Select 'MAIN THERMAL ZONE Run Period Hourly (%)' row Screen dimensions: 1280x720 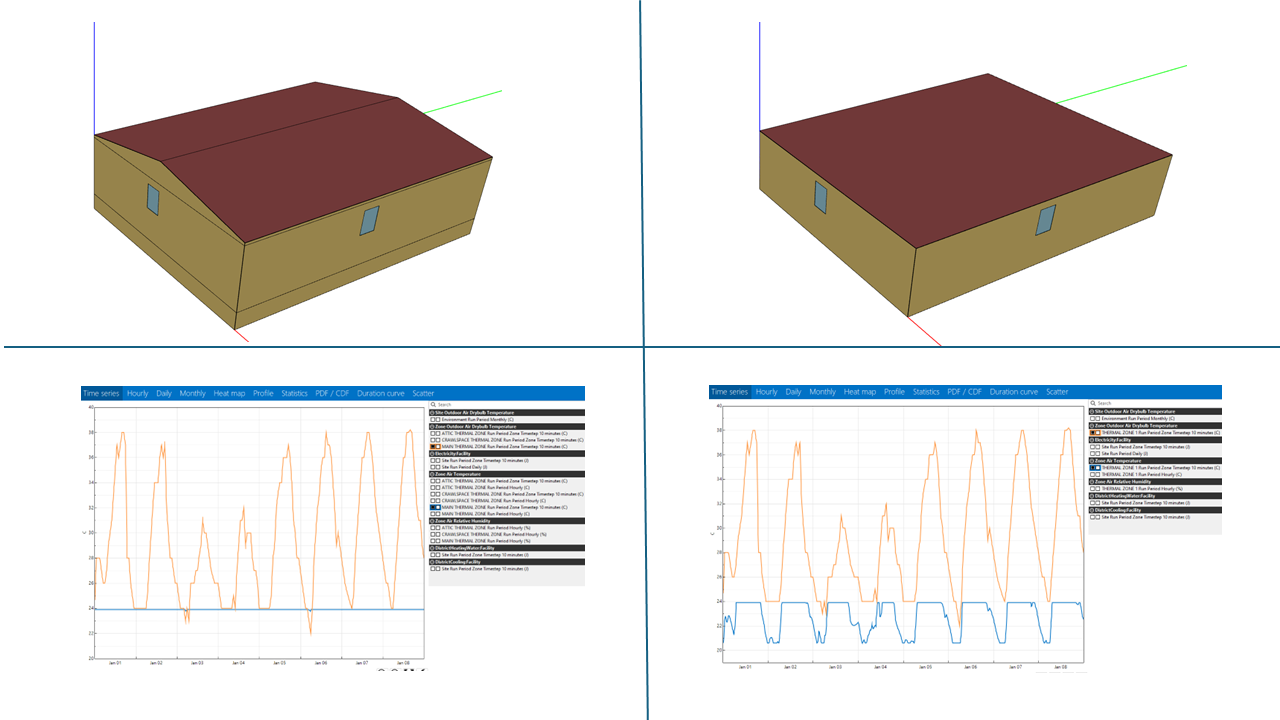pyautogui.click(x=507, y=541)
